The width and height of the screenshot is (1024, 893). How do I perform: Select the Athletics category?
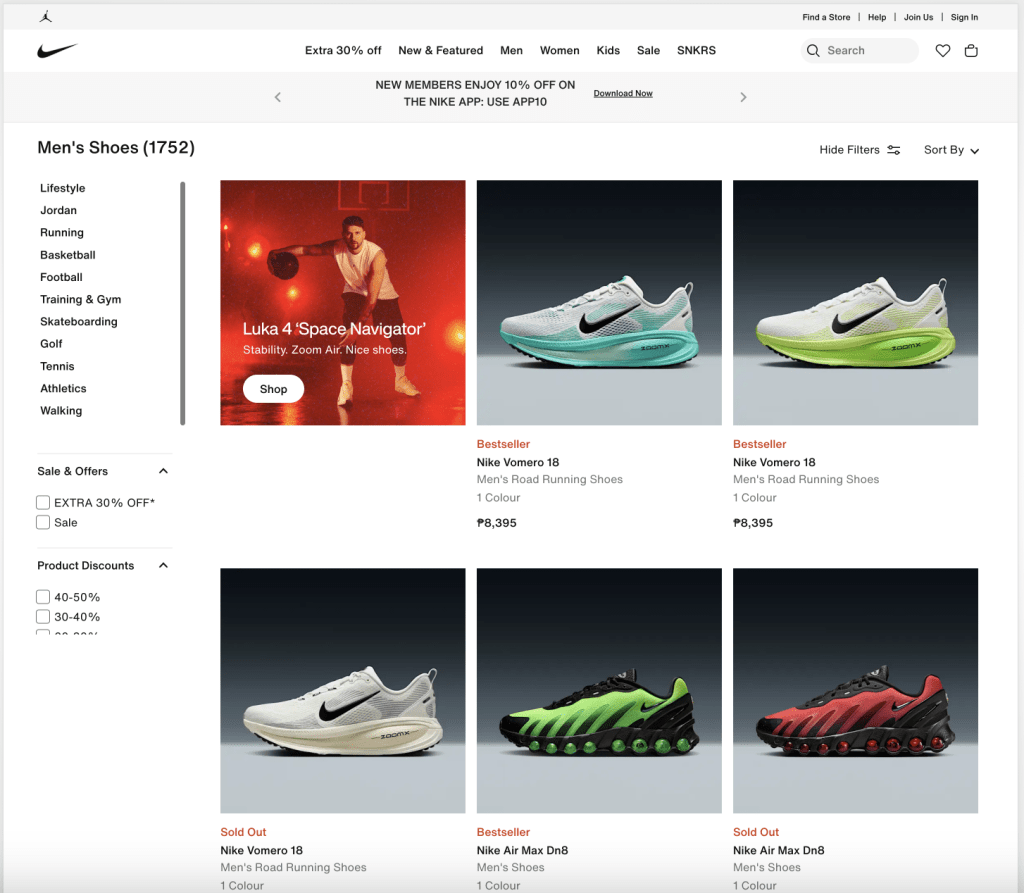(63, 388)
